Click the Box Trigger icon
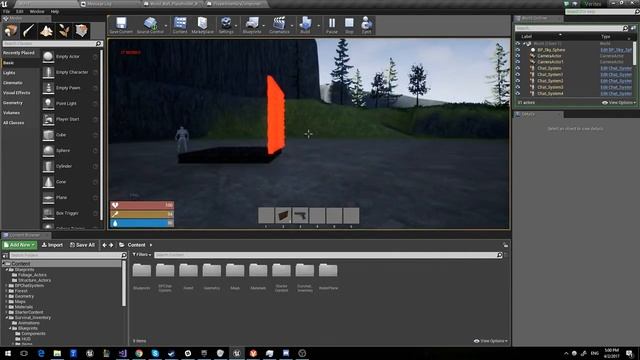The width and height of the screenshot is (640, 360). pyautogui.click(x=48, y=213)
